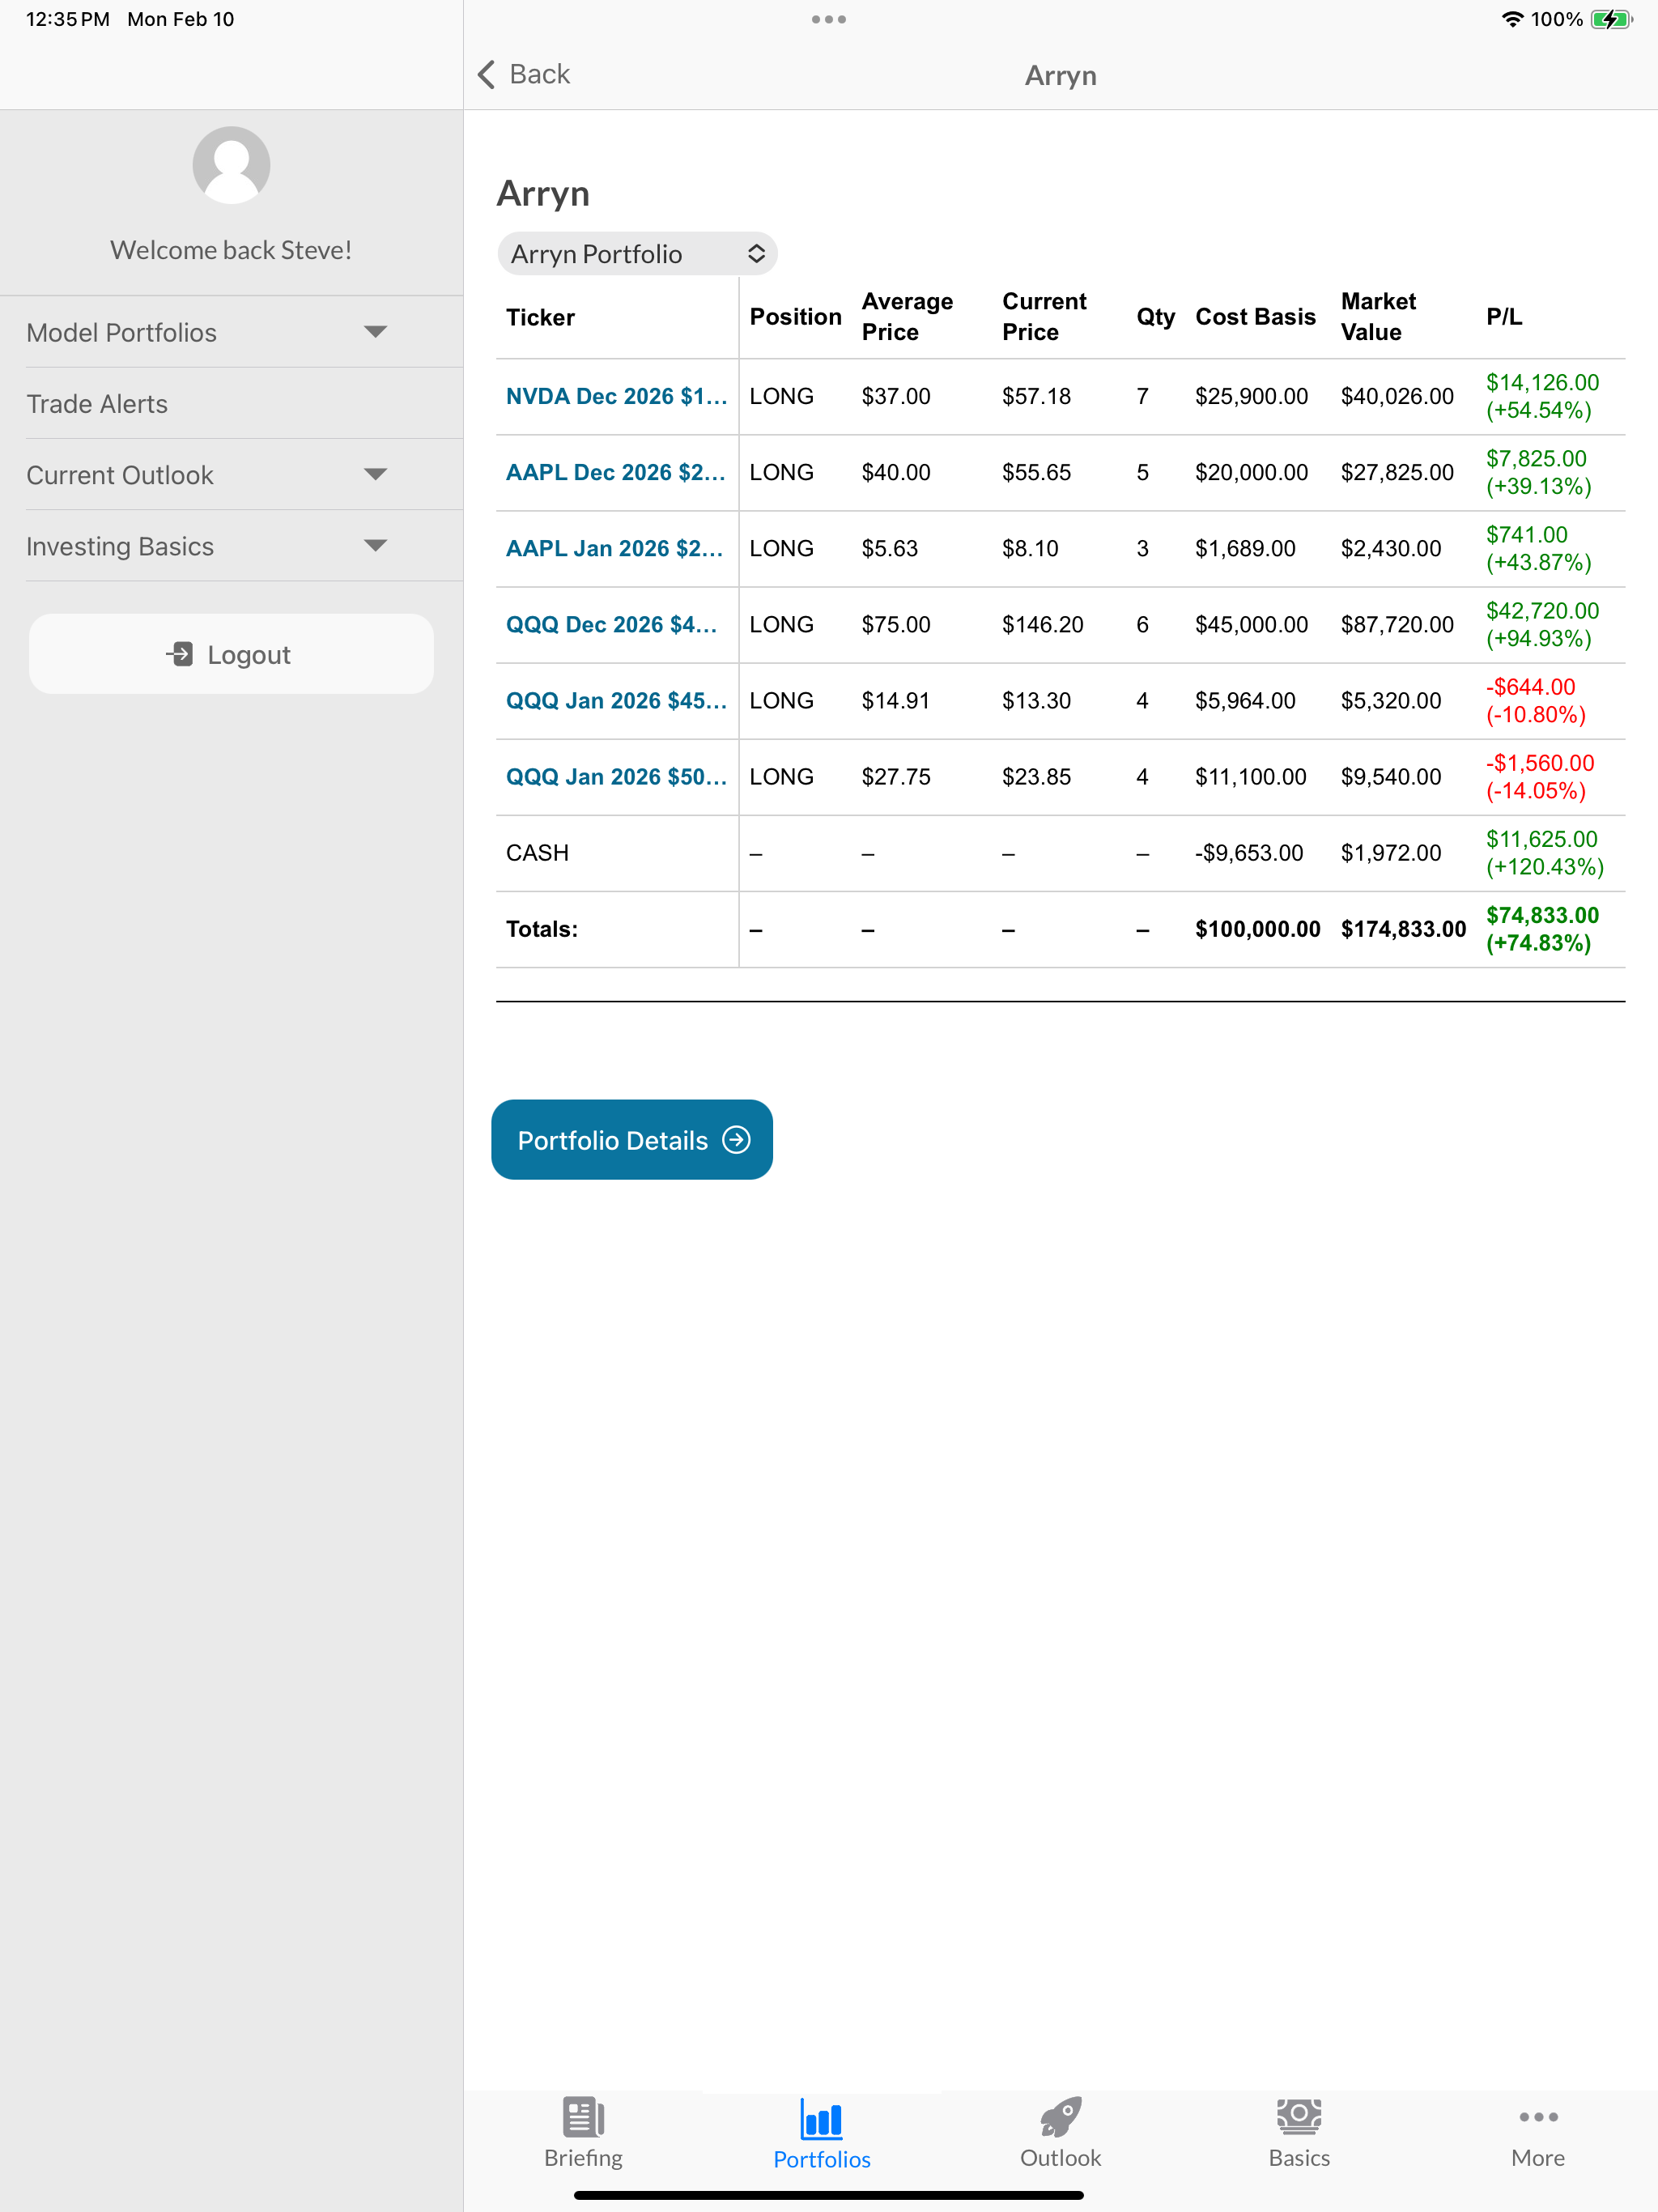Open the NVDA Dec 2026 option link
1658x2212 pixels.
pos(616,396)
